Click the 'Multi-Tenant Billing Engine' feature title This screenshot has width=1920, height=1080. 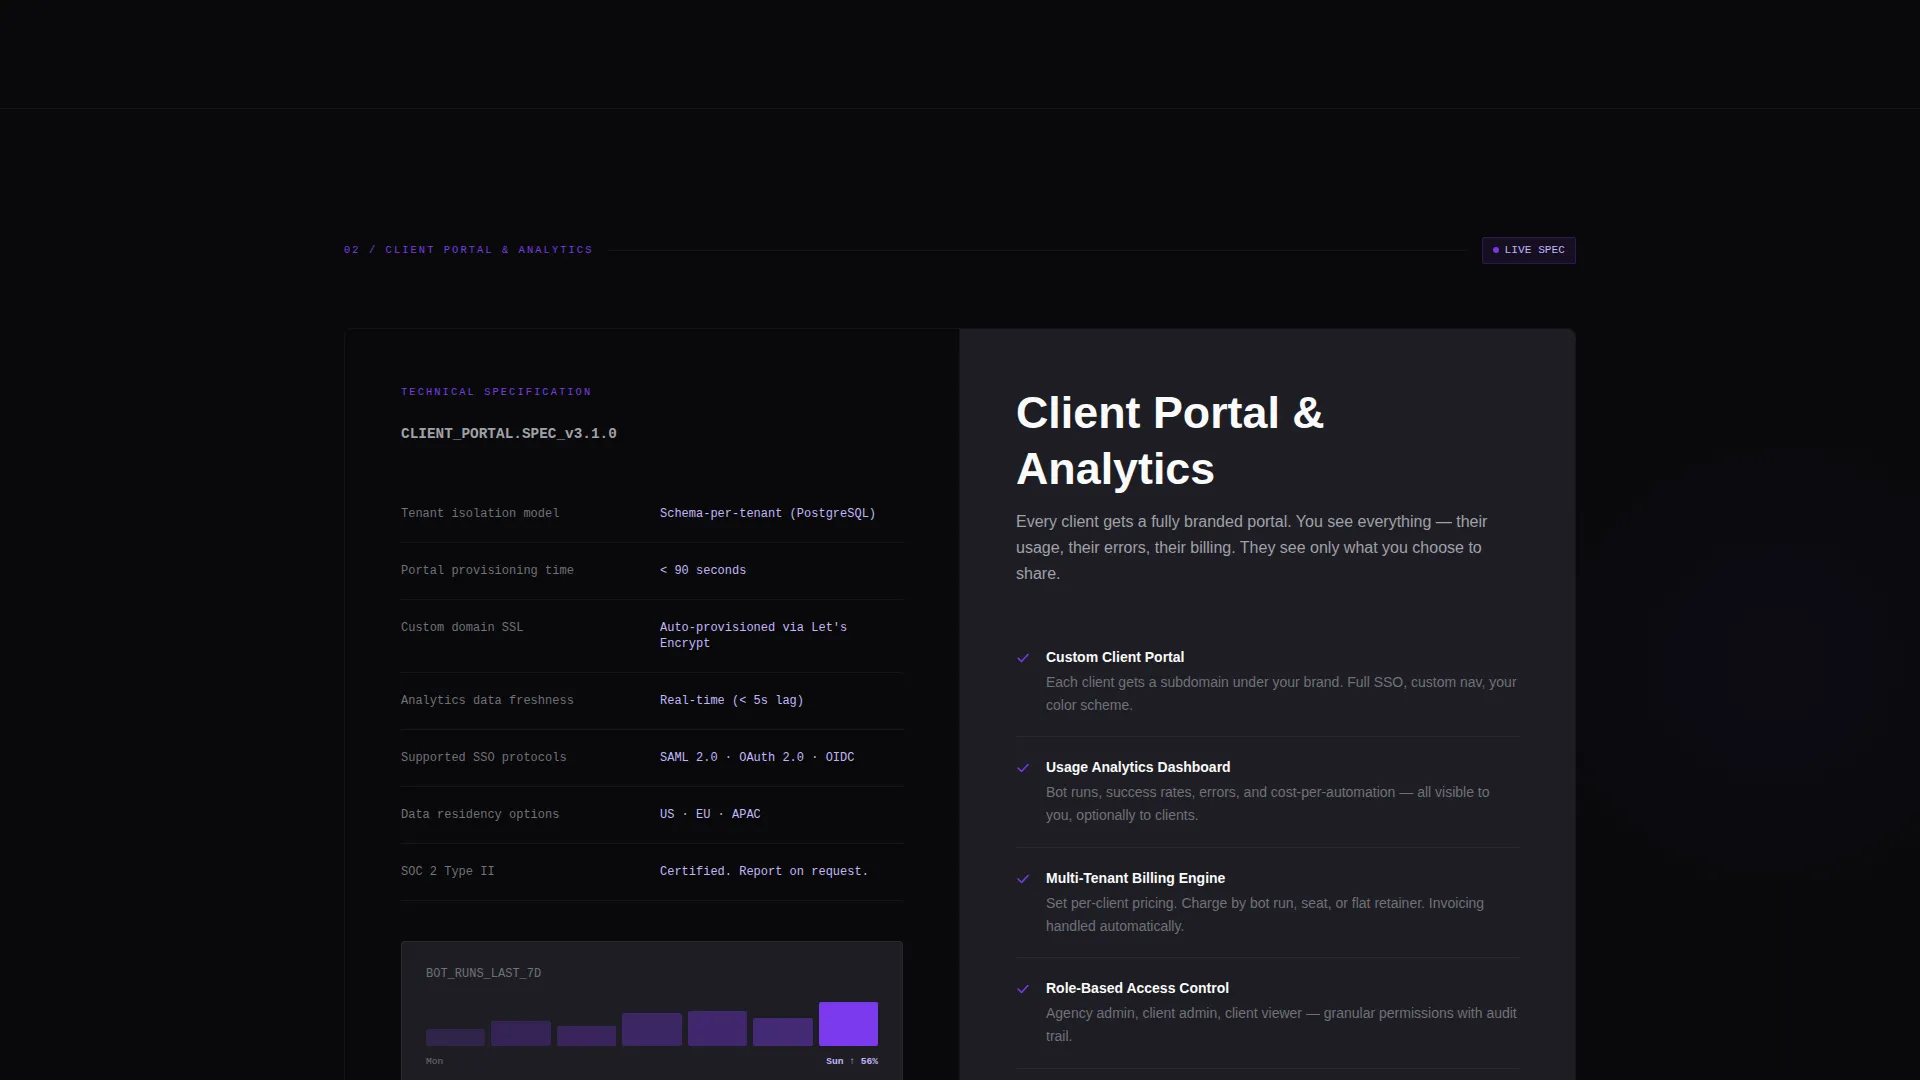(x=1135, y=878)
